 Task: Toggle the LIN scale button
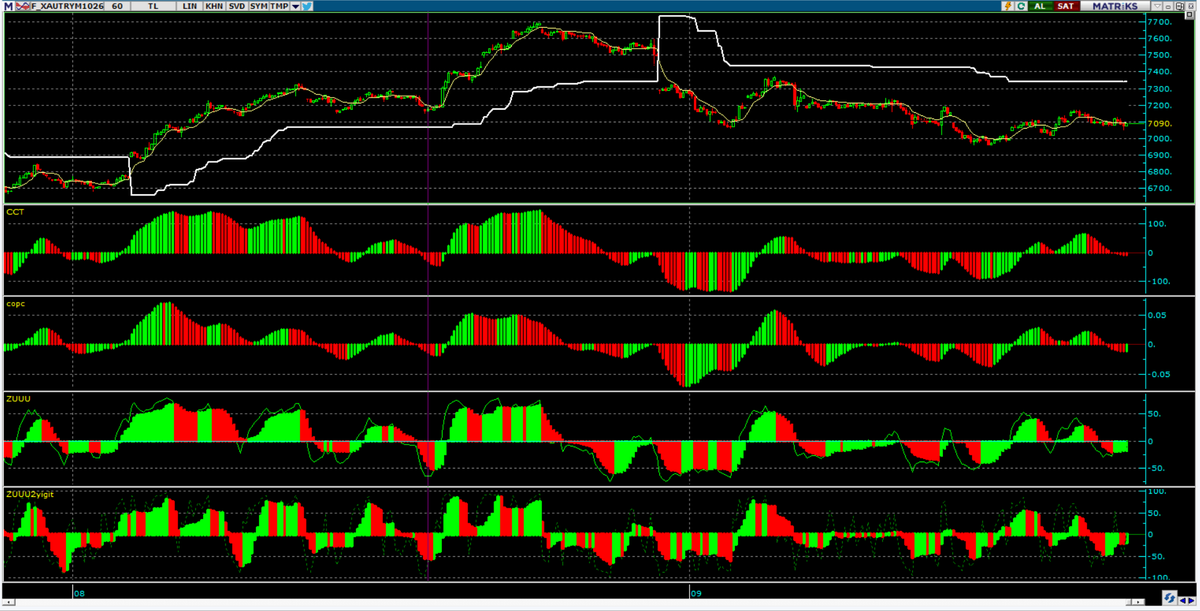(x=190, y=6)
